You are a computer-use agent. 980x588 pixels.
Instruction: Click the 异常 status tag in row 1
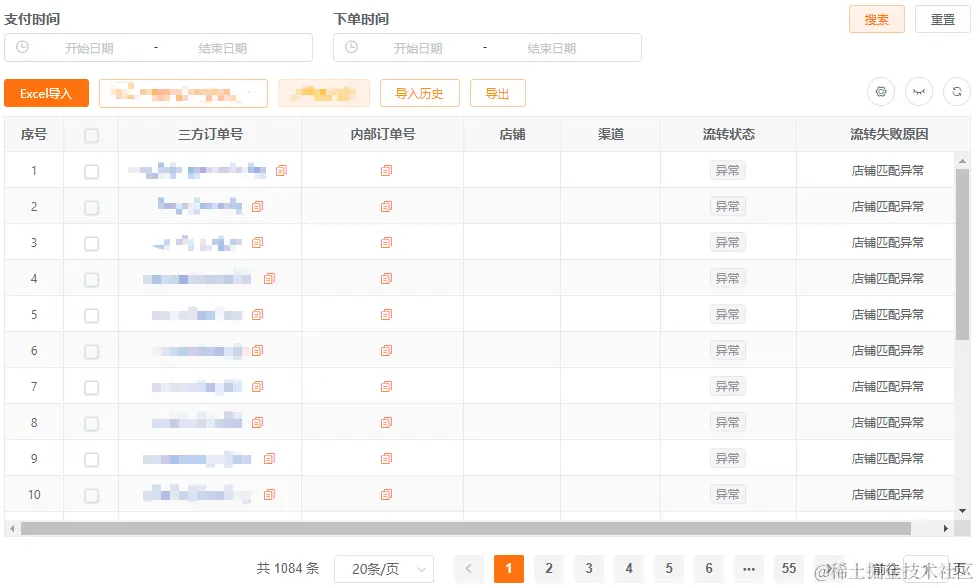pyautogui.click(x=728, y=170)
